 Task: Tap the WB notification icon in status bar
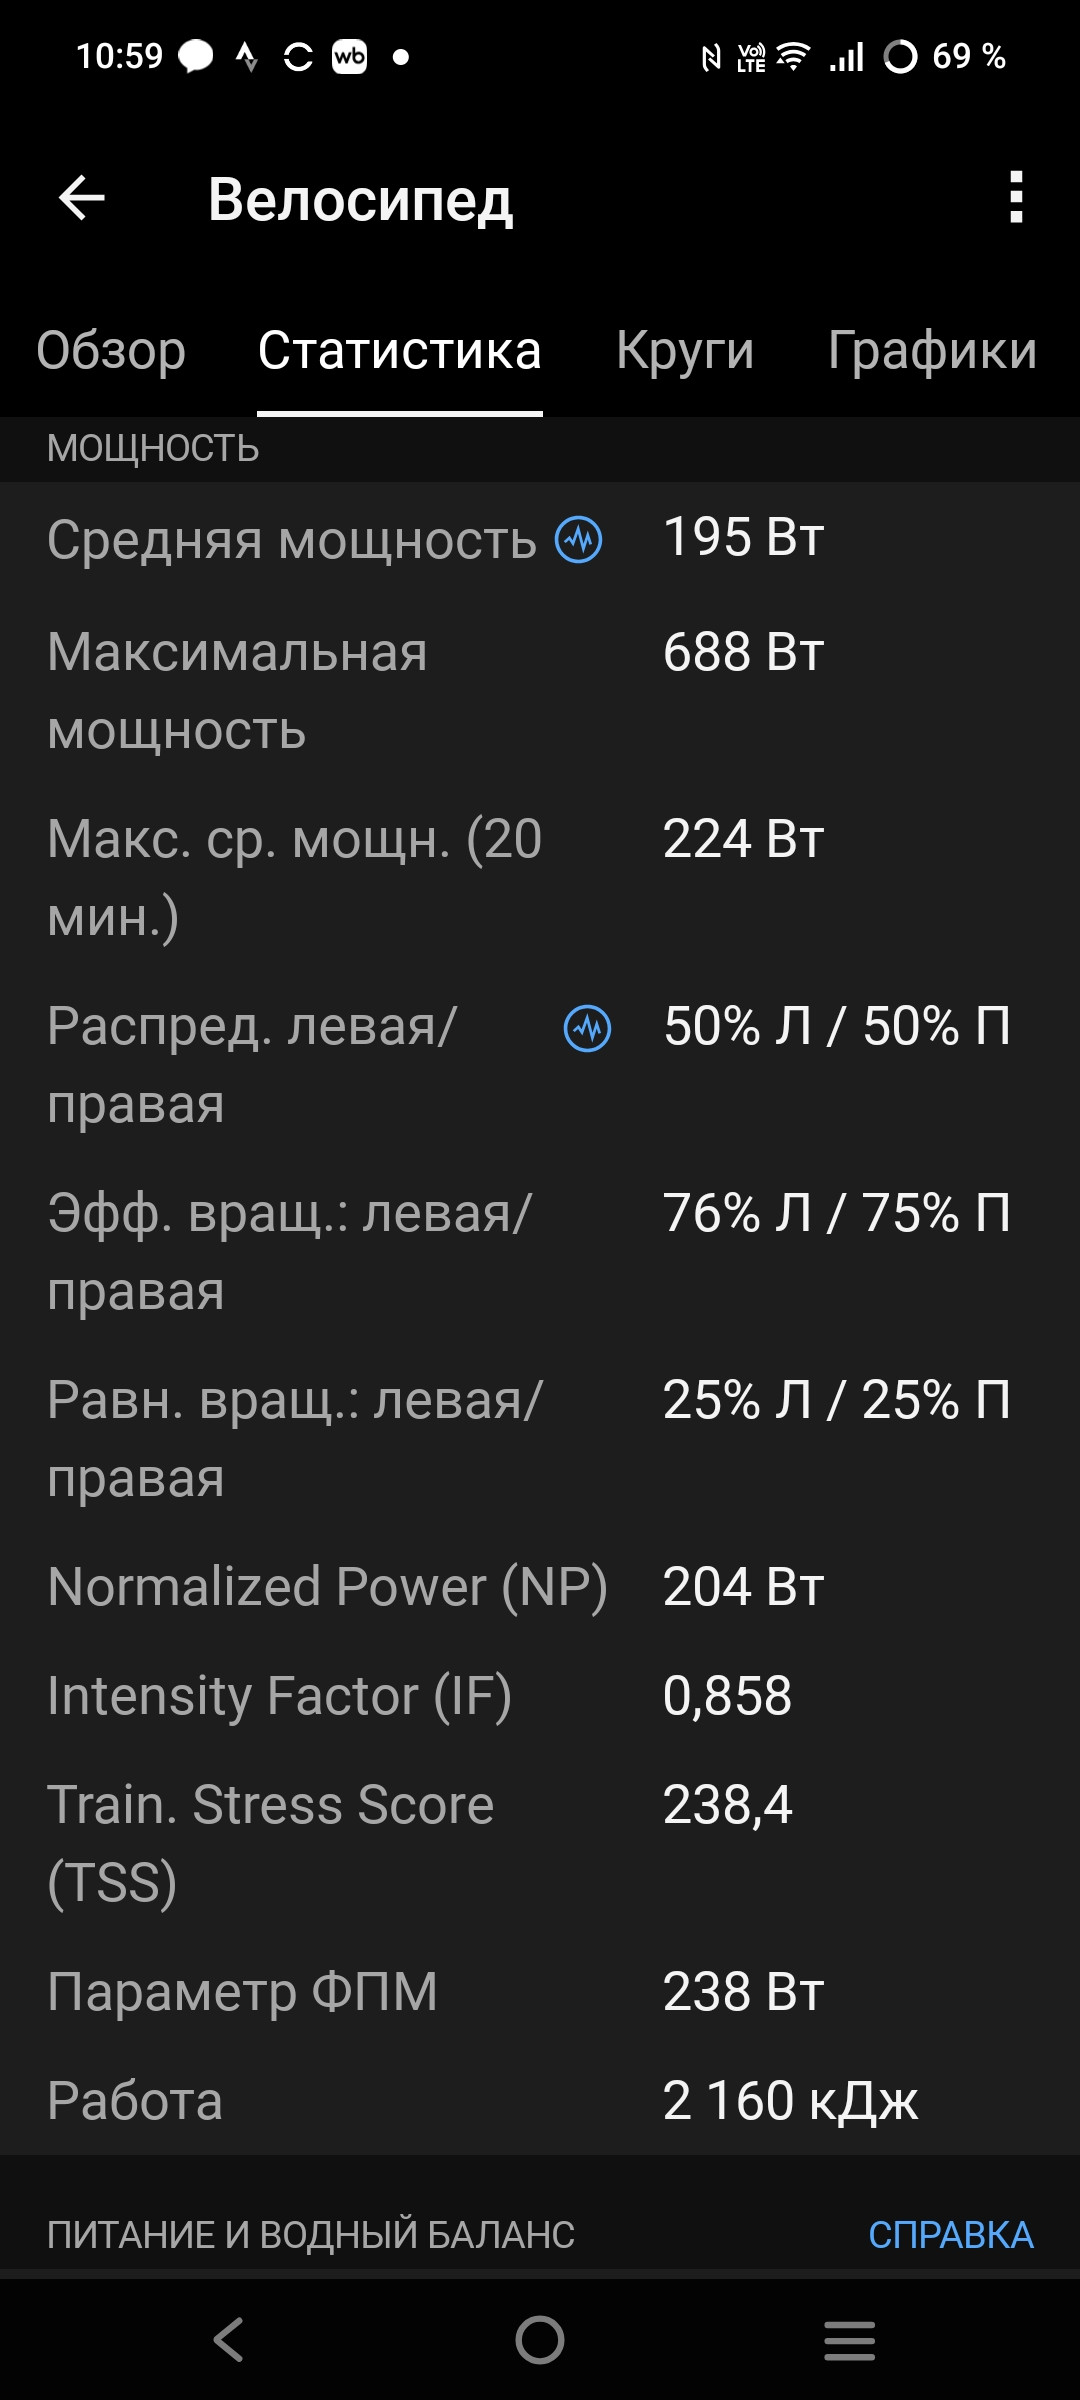point(349,57)
